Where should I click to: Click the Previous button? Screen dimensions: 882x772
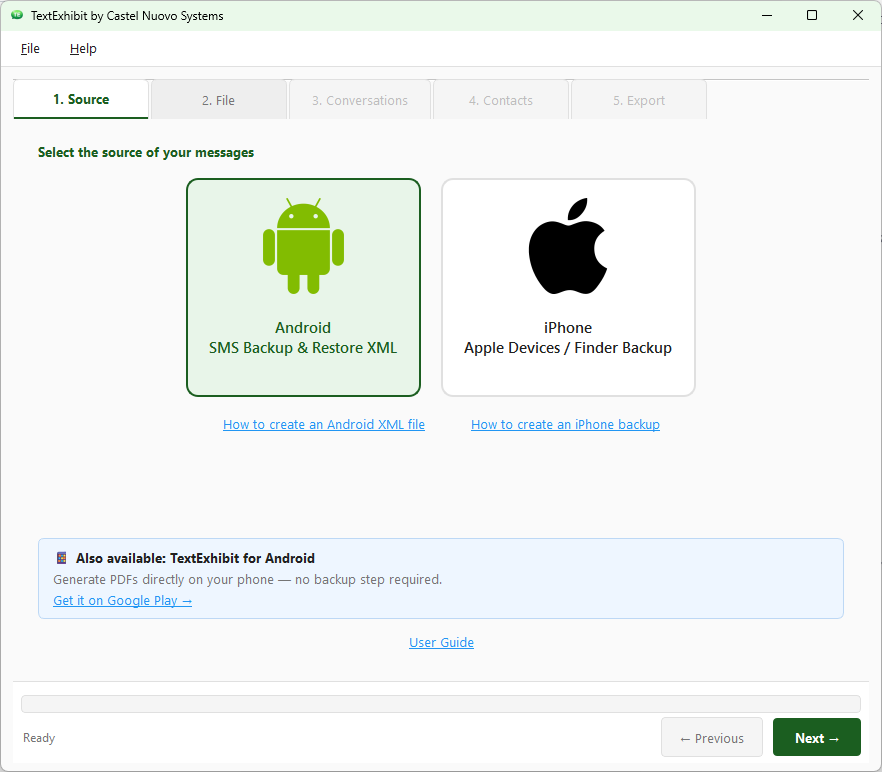point(712,737)
